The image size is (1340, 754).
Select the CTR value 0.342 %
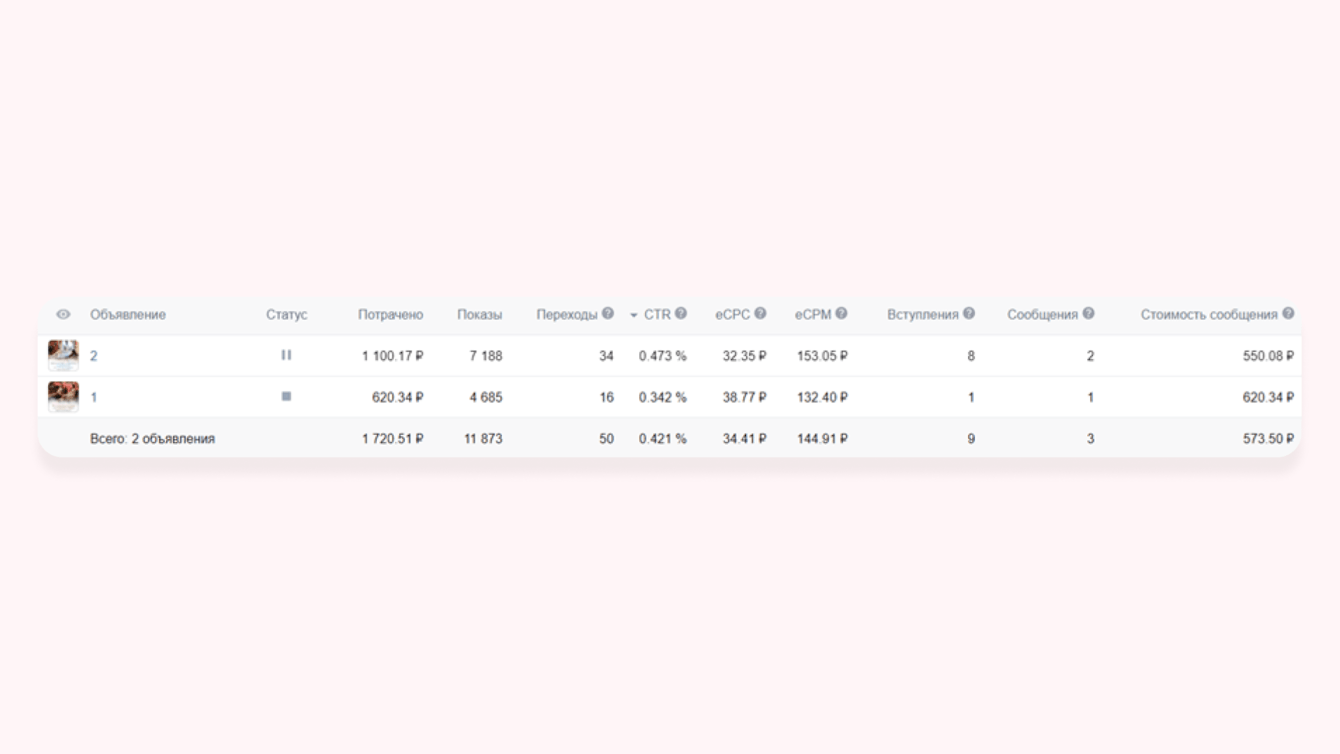coord(663,398)
